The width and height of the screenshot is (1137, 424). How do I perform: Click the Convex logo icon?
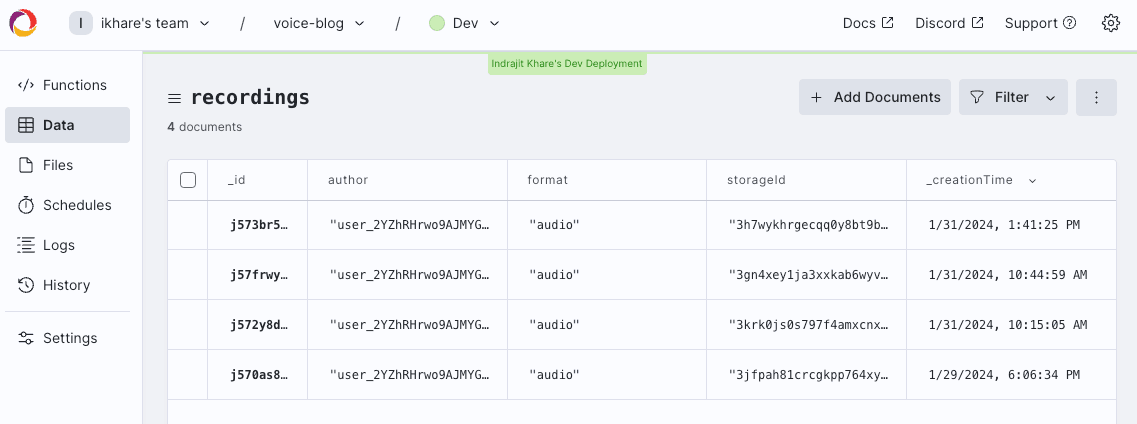pyautogui.click(x=23, y=23)
